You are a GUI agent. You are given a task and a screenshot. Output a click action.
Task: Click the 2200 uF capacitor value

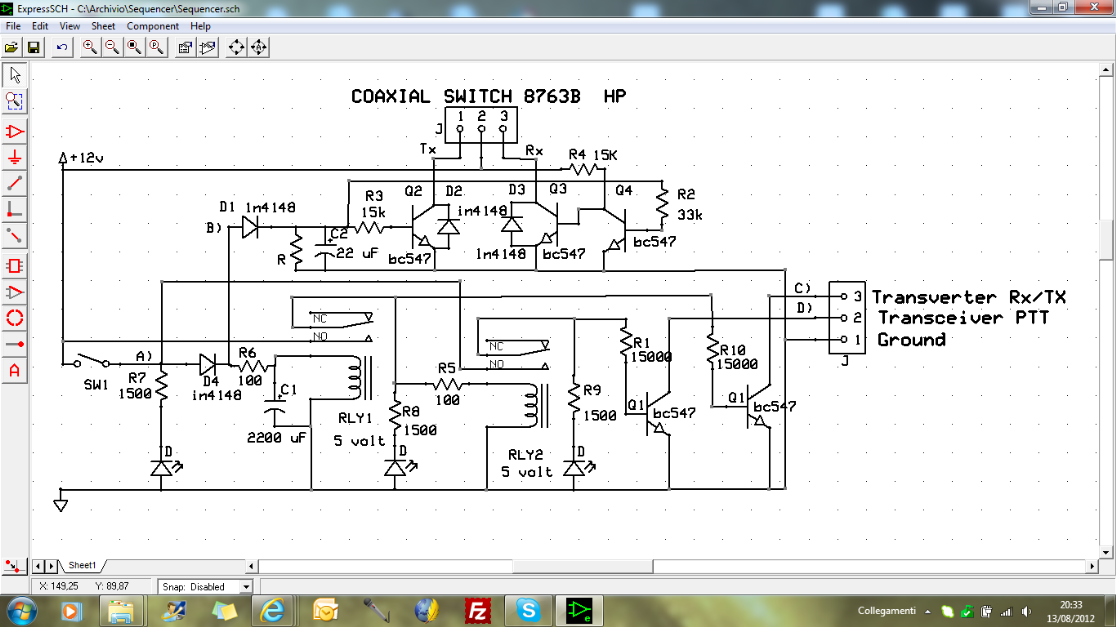pos(276,438)
